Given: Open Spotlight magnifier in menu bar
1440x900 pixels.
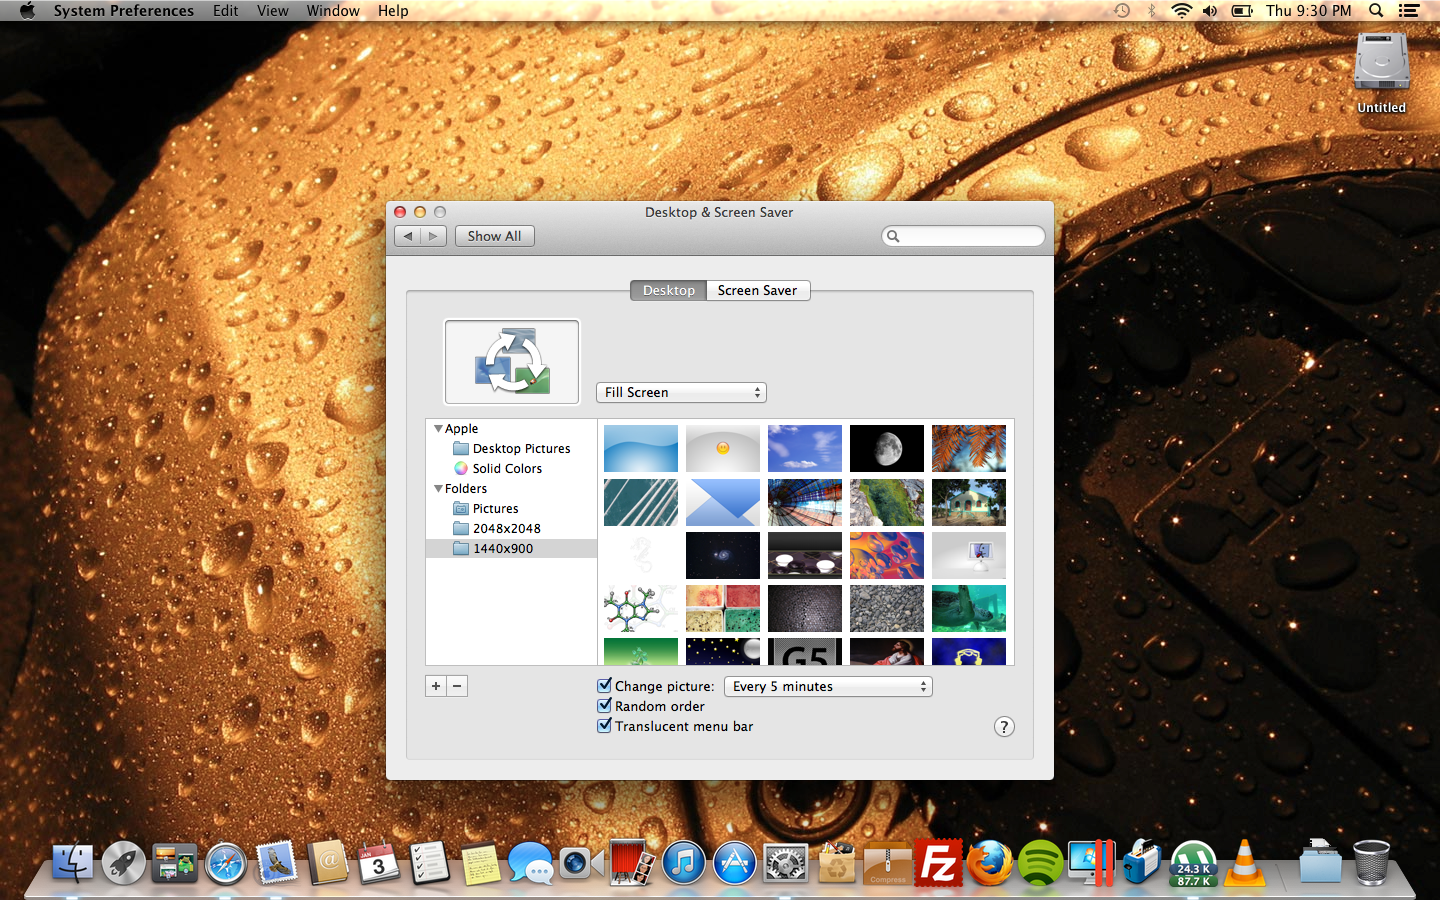Looking at the screenshot, I should pyautogui.click(x=1376, y=11).
